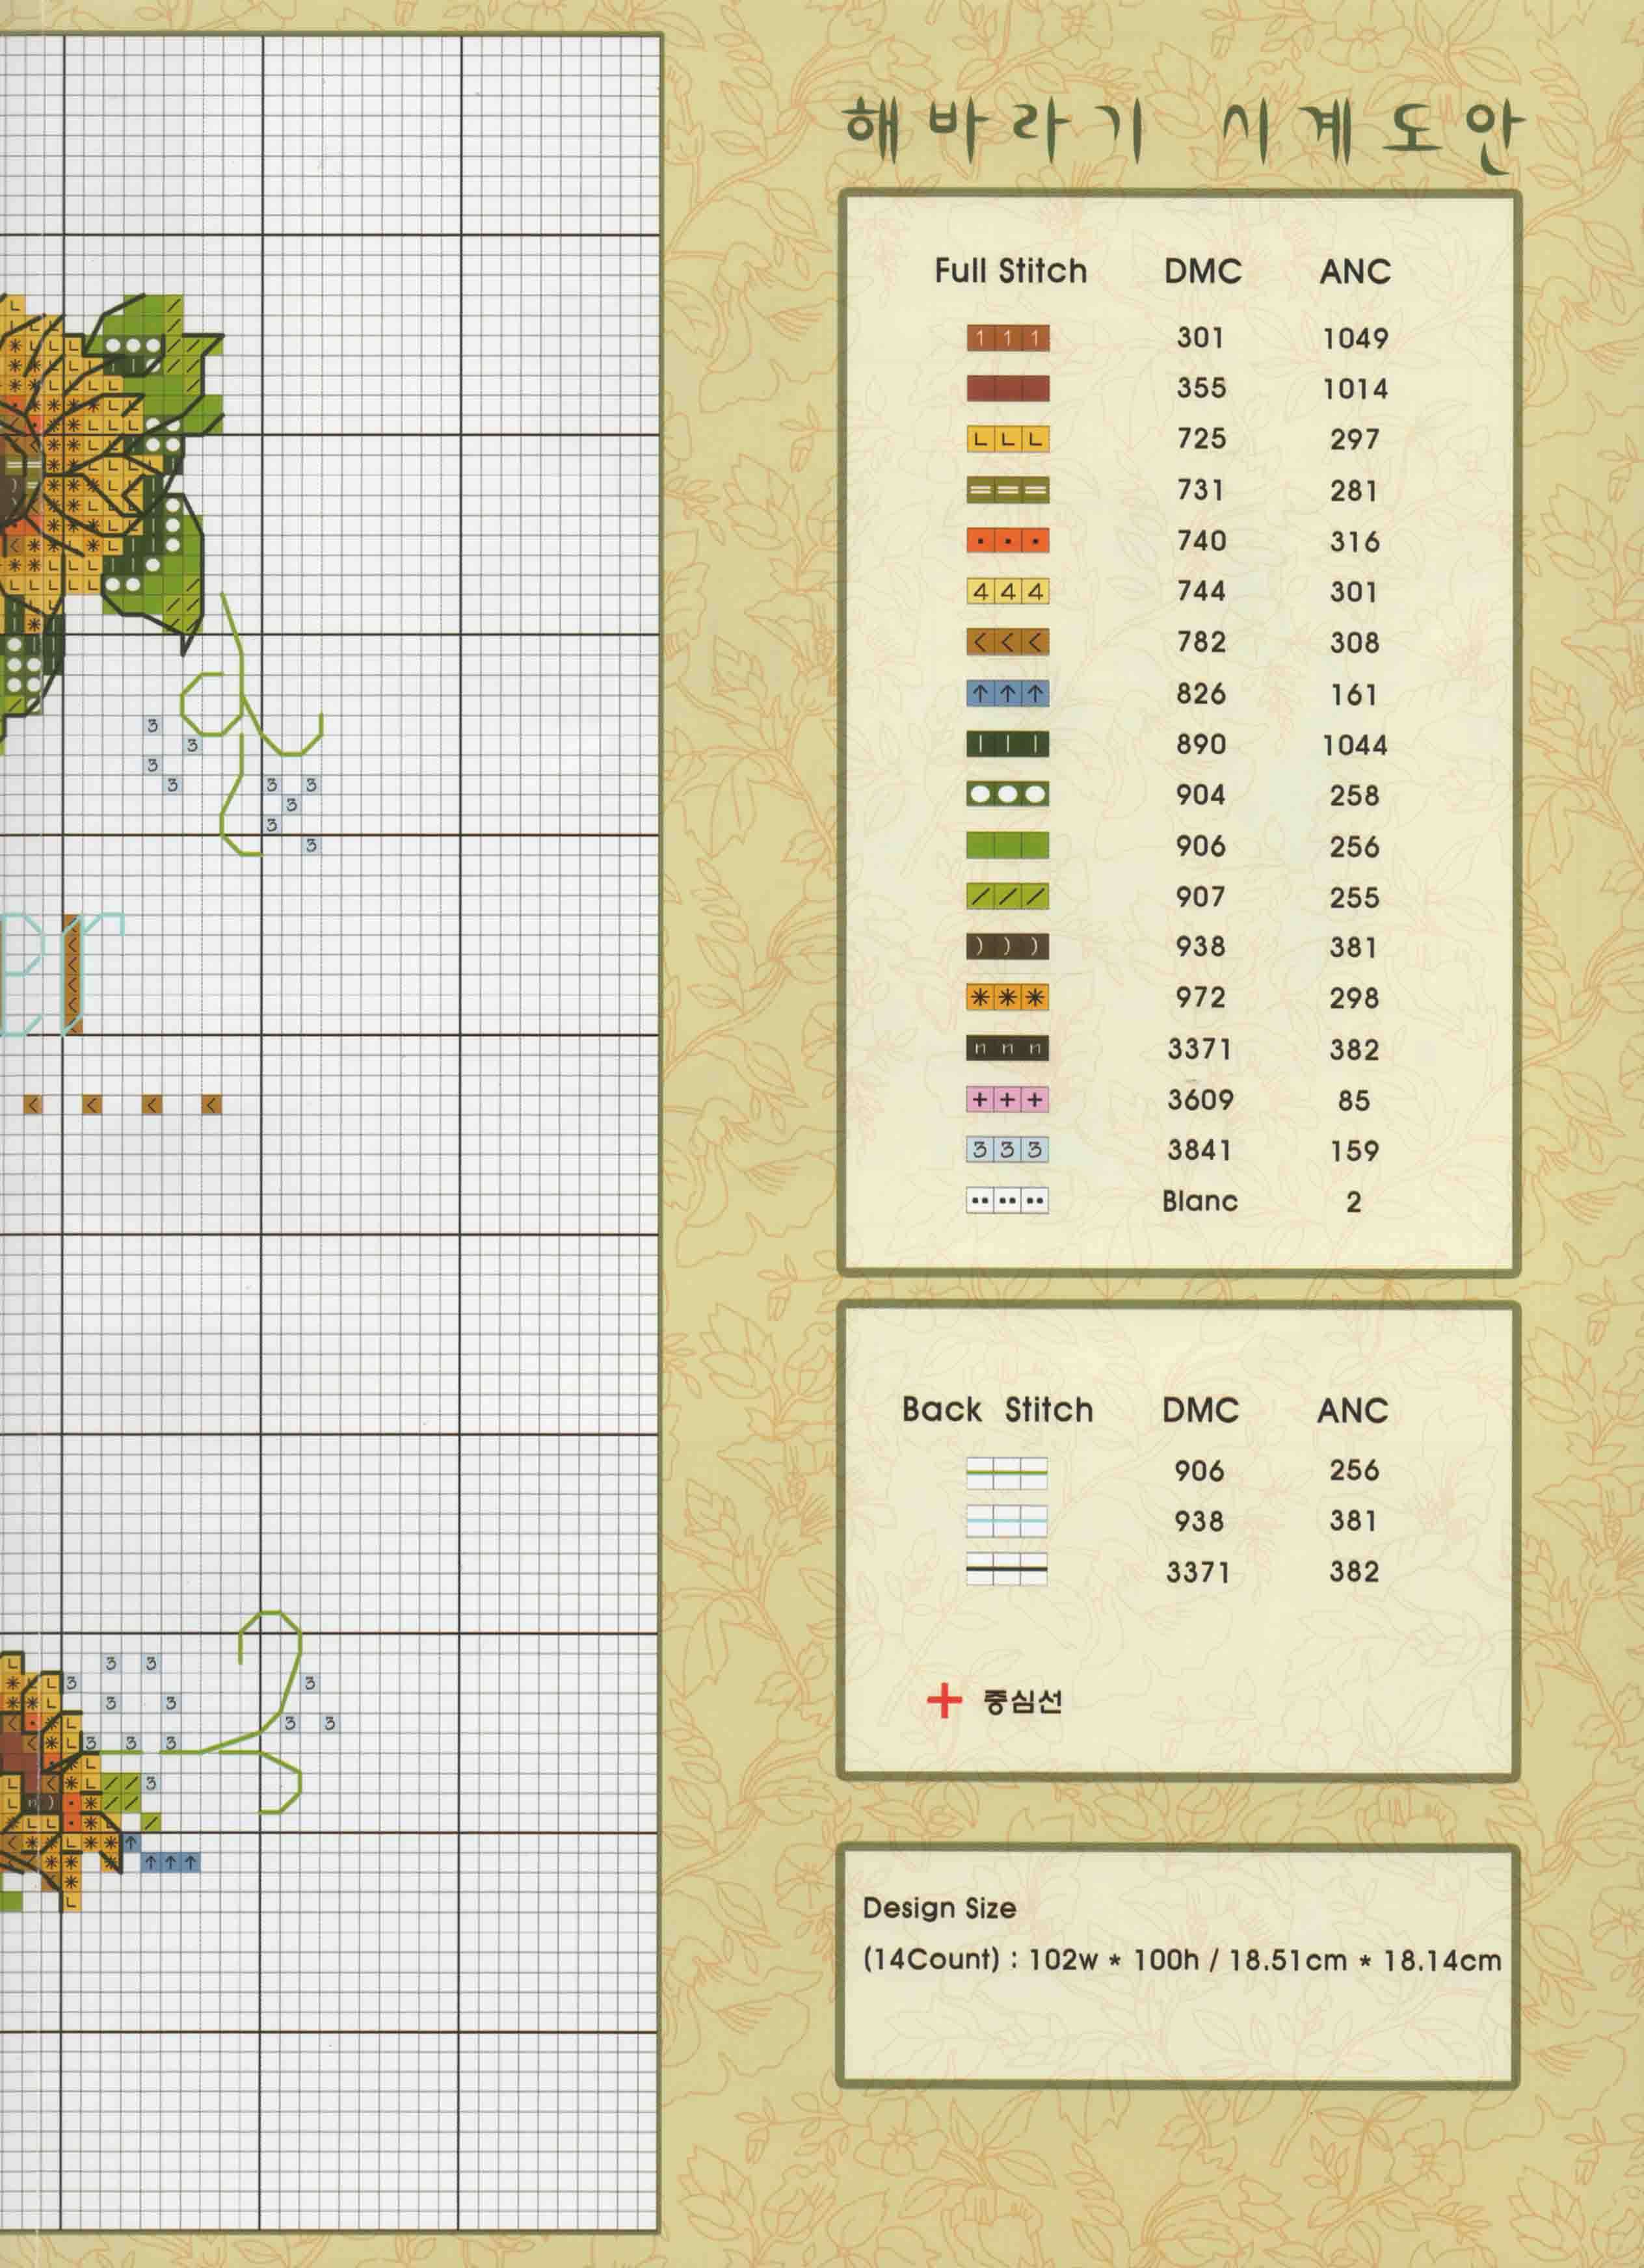Click the DMC header in Back Stitch table
1644x2268 pixels.
[x=1200, y=1411]
